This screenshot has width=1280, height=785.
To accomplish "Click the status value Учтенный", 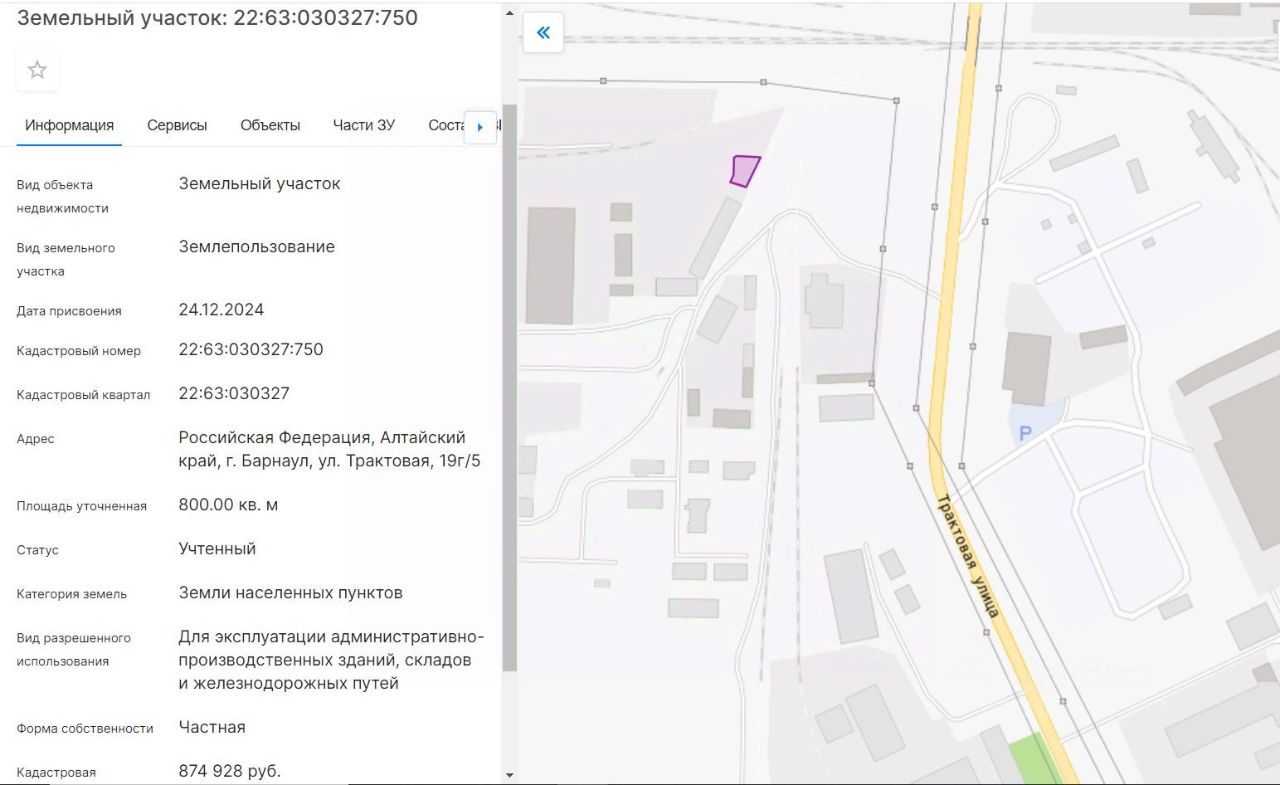I will pyautogui.click(x=217, y=548).
